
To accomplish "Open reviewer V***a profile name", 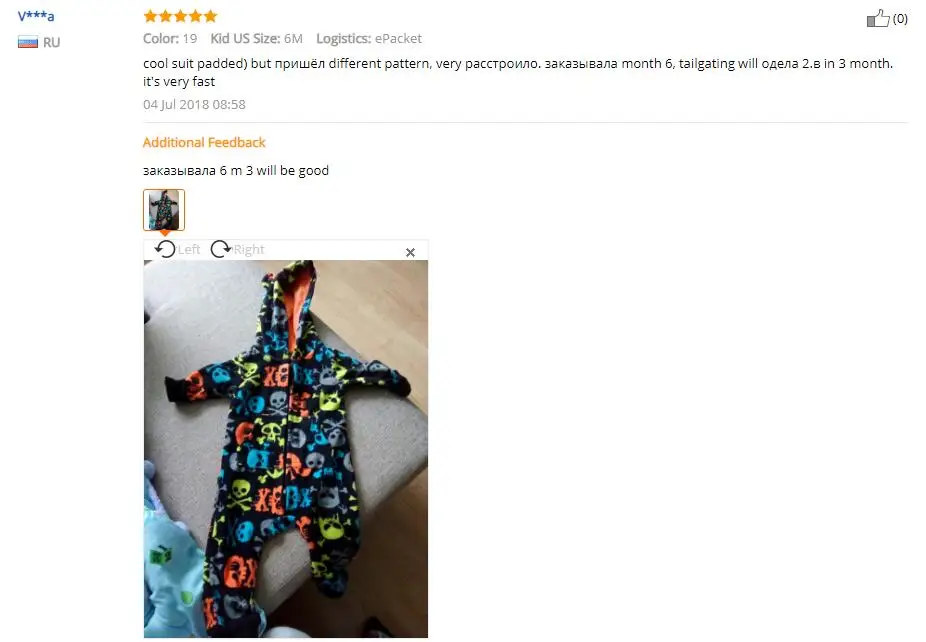I will tap(35, 16).
